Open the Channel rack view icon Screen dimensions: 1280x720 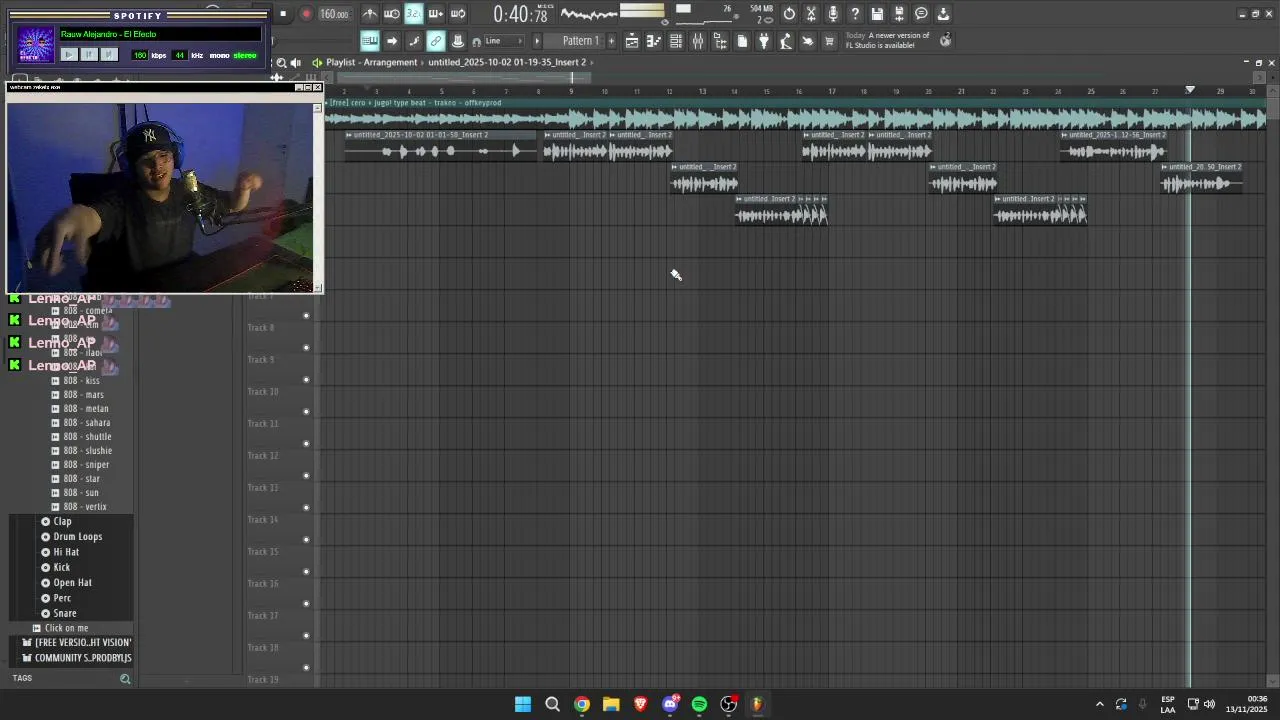pos(676,41)
